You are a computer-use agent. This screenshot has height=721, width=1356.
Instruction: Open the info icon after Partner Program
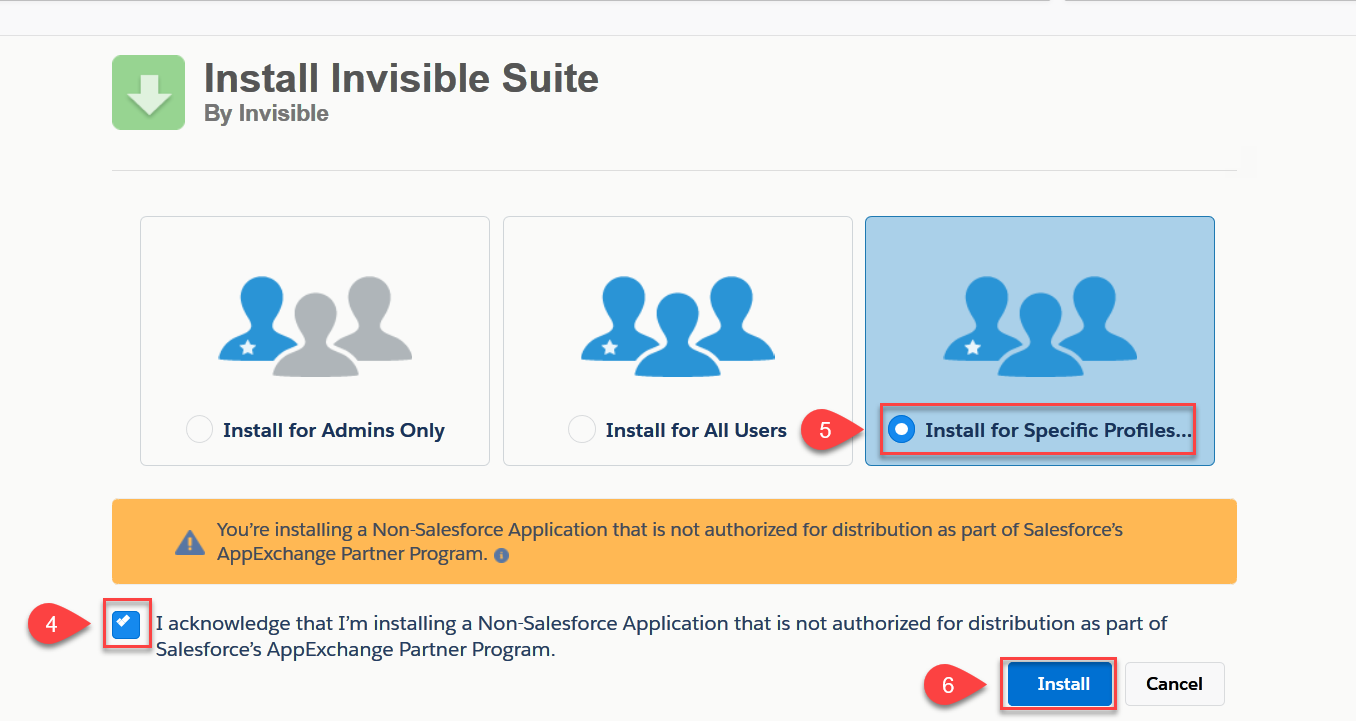(502, 555)
